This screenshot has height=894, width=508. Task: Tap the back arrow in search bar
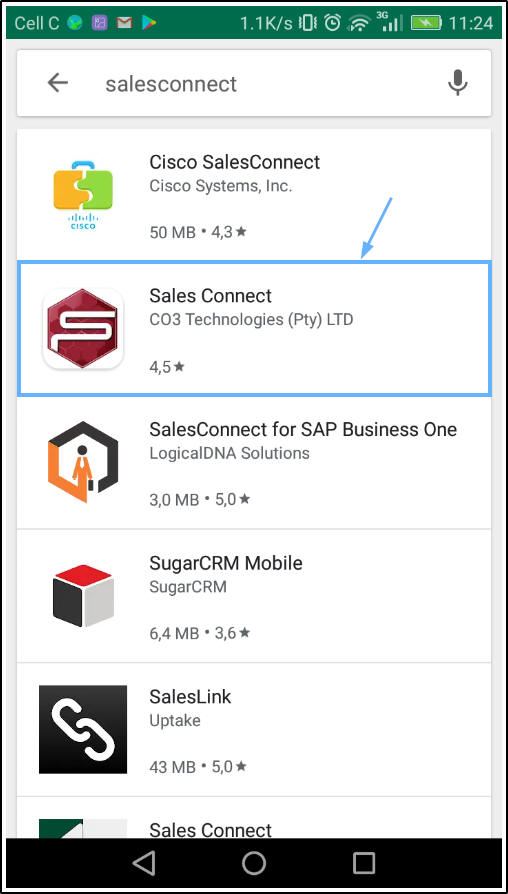58,83
